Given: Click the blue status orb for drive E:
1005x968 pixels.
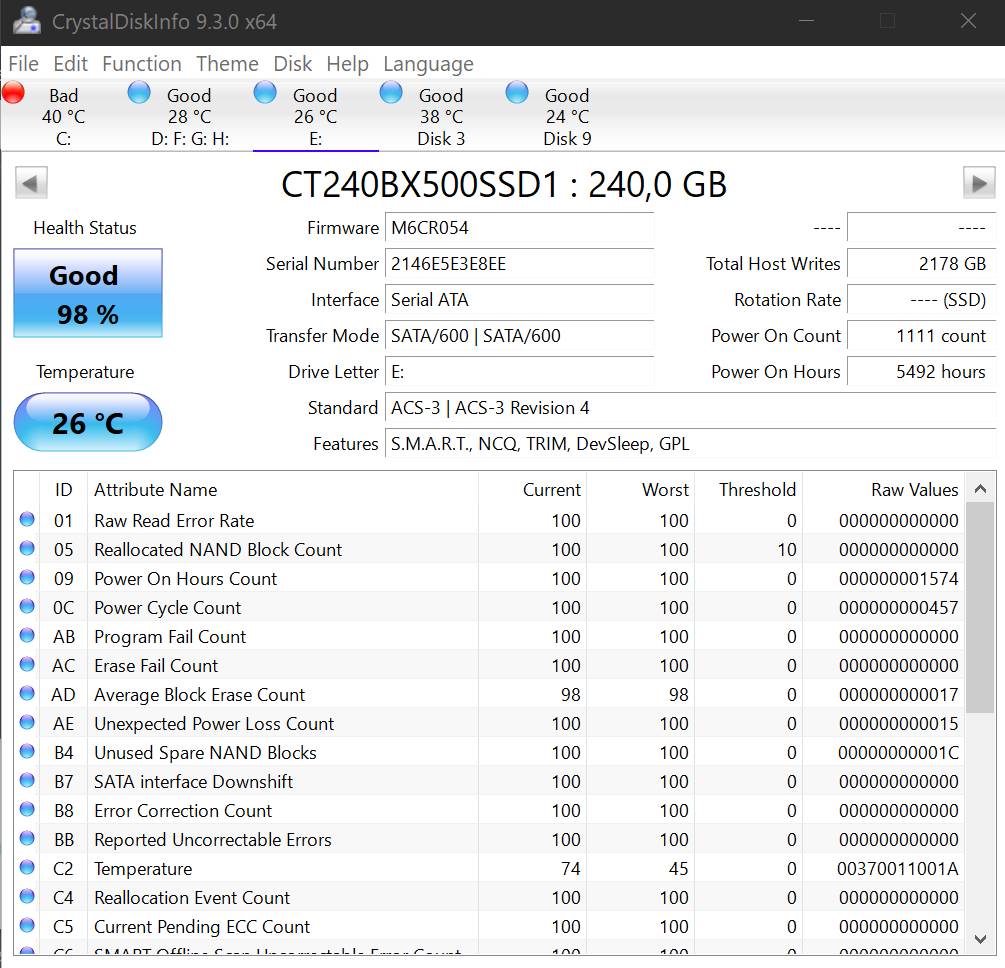Looking at the screenshot, I should 265,93.
